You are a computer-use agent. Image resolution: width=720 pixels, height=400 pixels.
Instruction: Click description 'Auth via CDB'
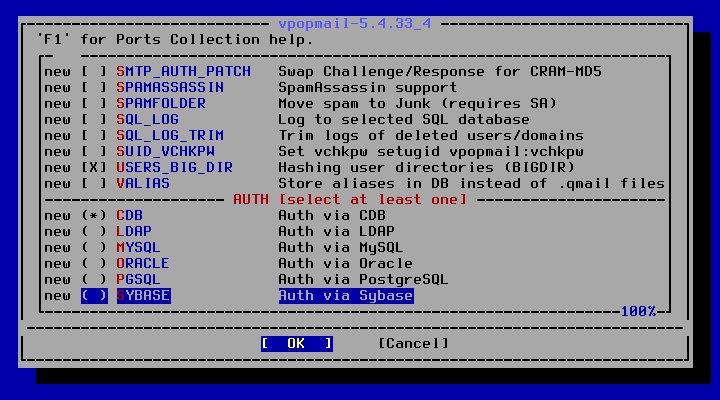pyautogui.click(x=332, y=216)
